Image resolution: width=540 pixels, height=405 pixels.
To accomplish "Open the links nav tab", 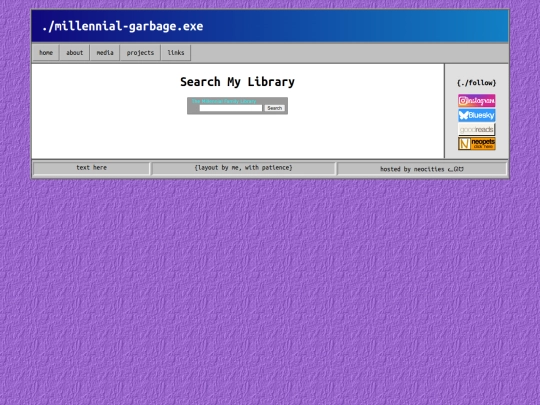I will 176,53.
